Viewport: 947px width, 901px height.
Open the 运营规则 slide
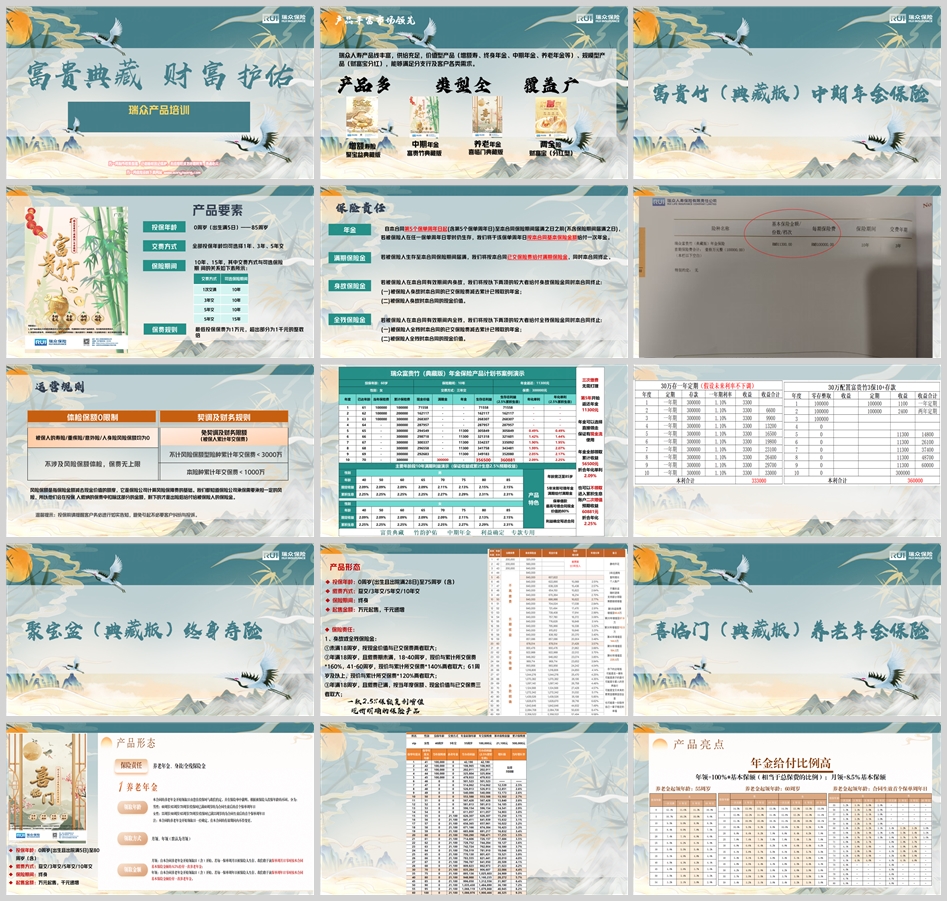point(160,450)
